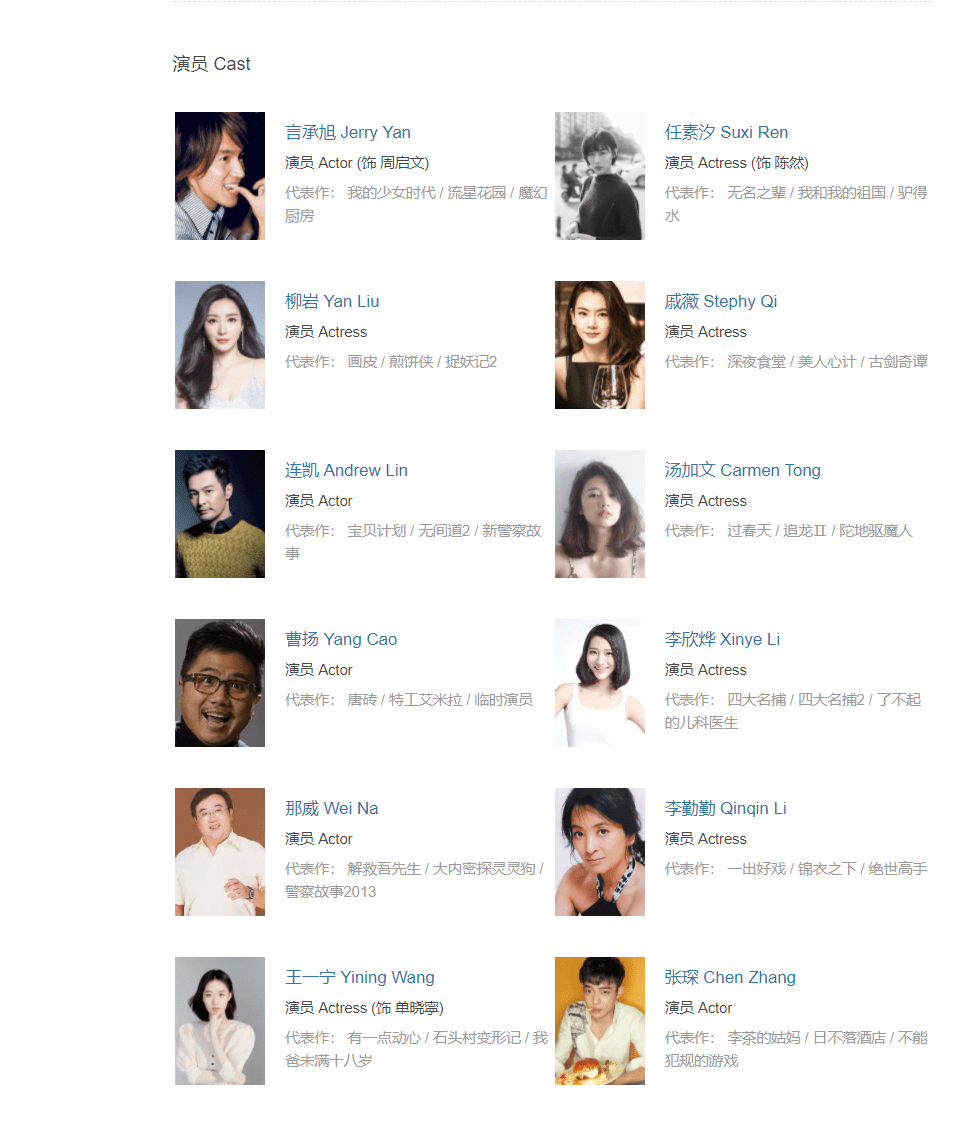Open Yan Liu's name link

point(332,301)
